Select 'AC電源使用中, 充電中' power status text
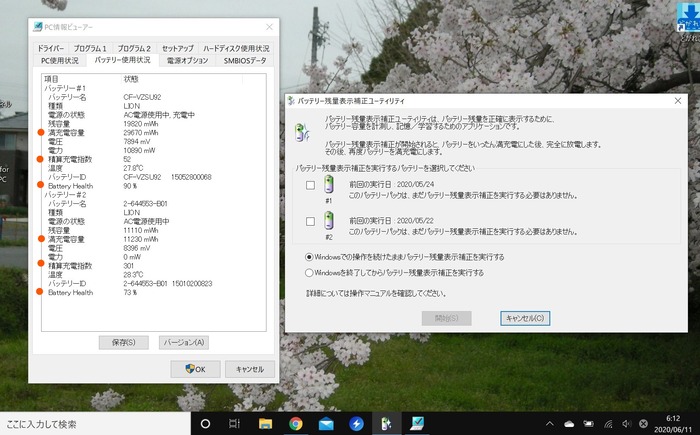Image resolution: width=700 pixels, height=435 pixels. pyautogui.click(x=159, y=115)
